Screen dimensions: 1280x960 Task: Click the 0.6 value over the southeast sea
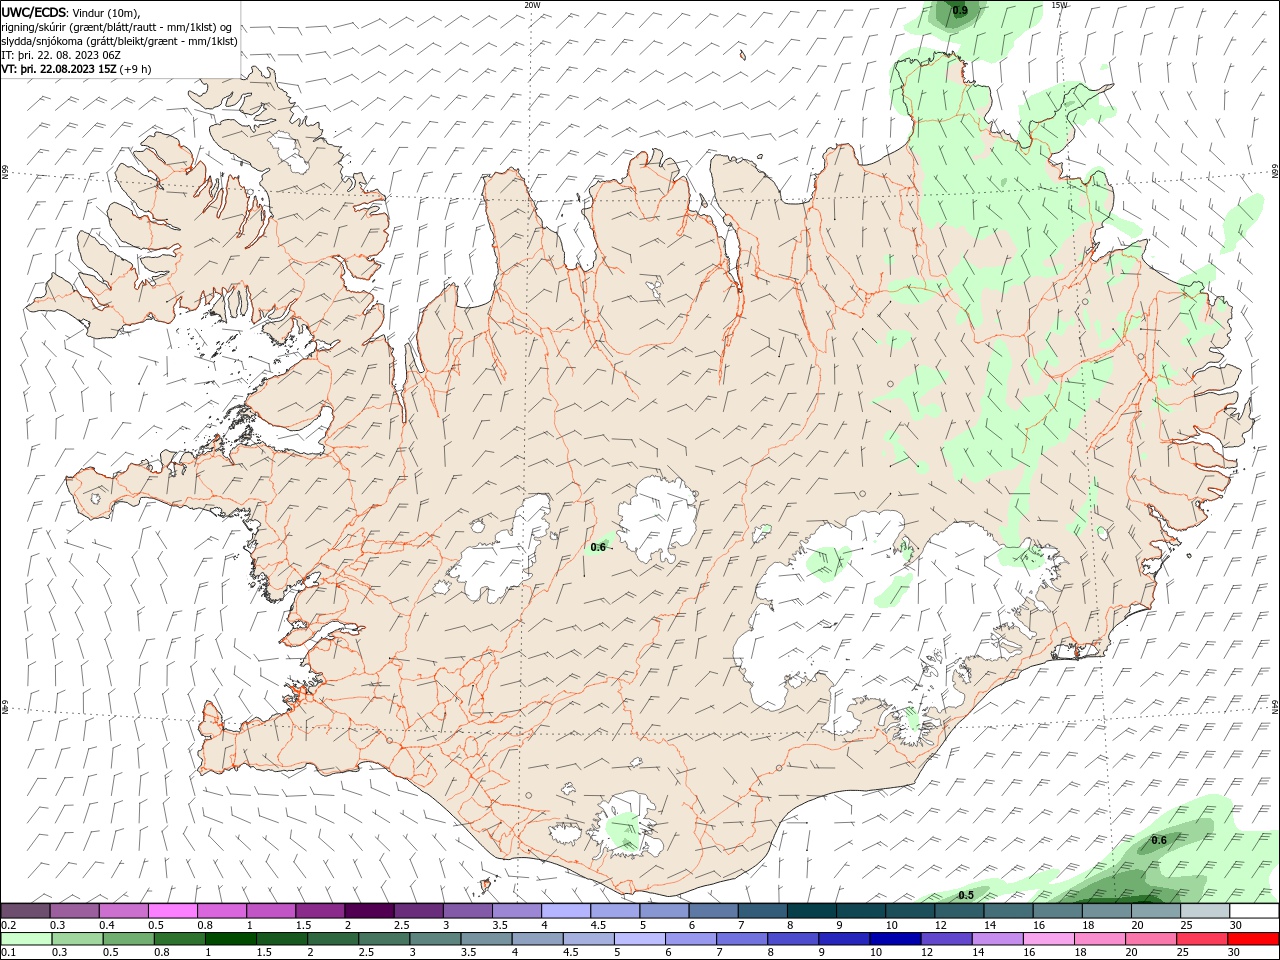[x=1159, y=840]
